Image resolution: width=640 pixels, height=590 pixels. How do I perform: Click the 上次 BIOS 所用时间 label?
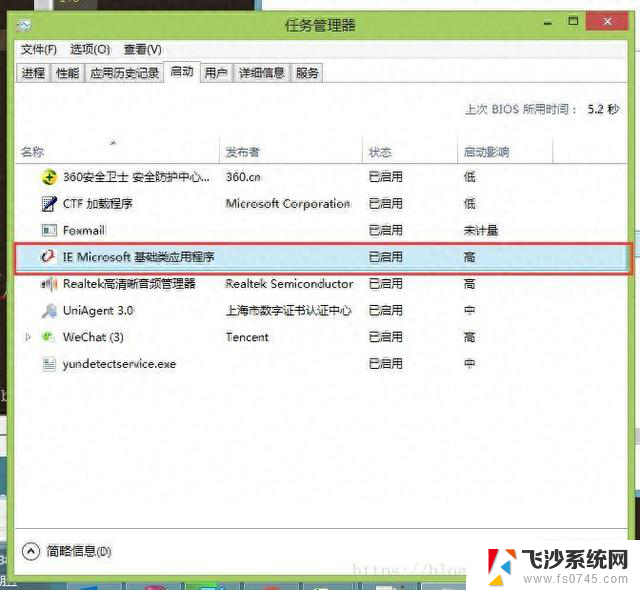(521, 109)
